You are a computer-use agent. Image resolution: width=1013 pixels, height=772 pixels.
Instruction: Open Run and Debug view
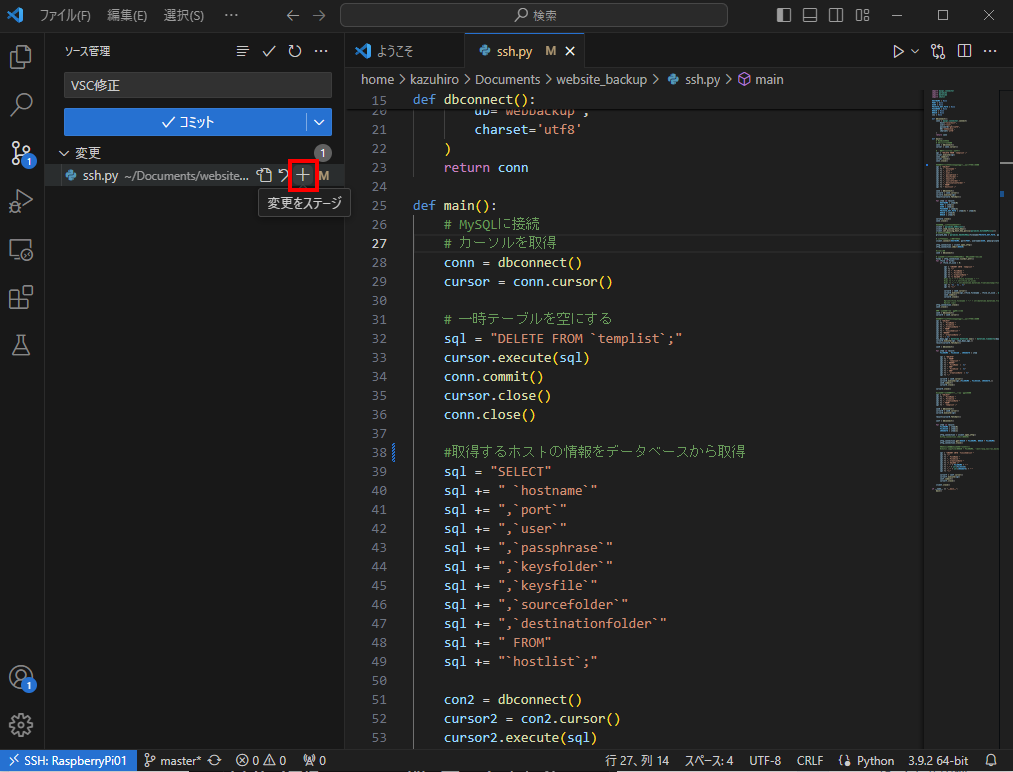click(20, 201)
